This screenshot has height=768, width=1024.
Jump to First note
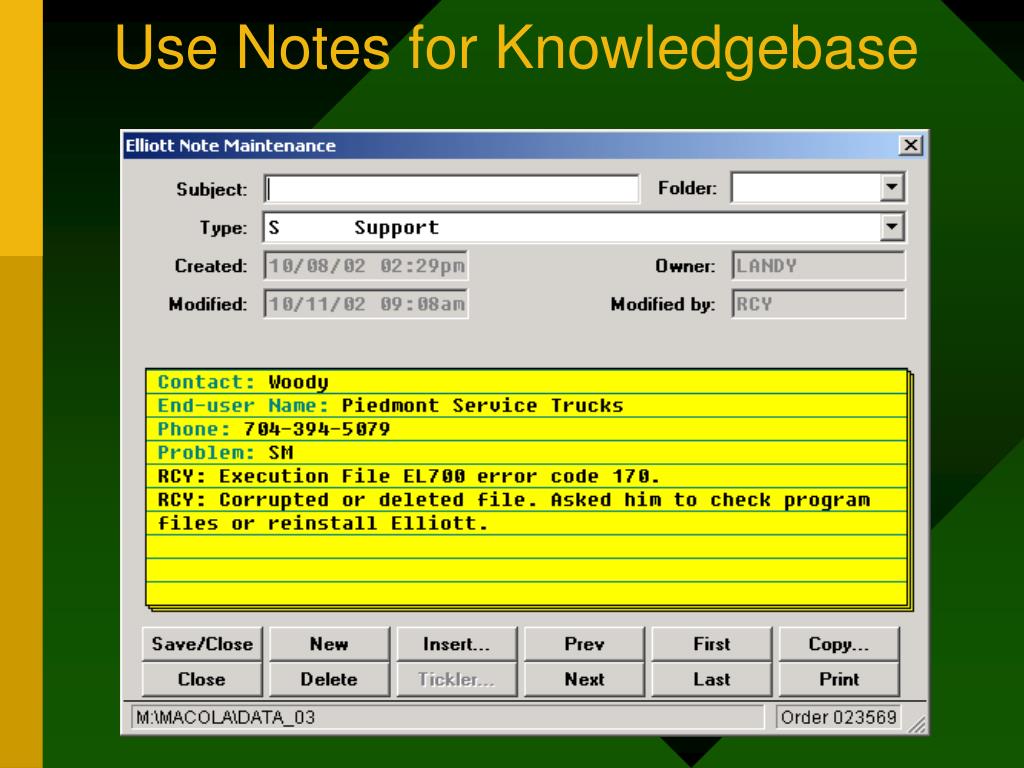pos(711,644)
